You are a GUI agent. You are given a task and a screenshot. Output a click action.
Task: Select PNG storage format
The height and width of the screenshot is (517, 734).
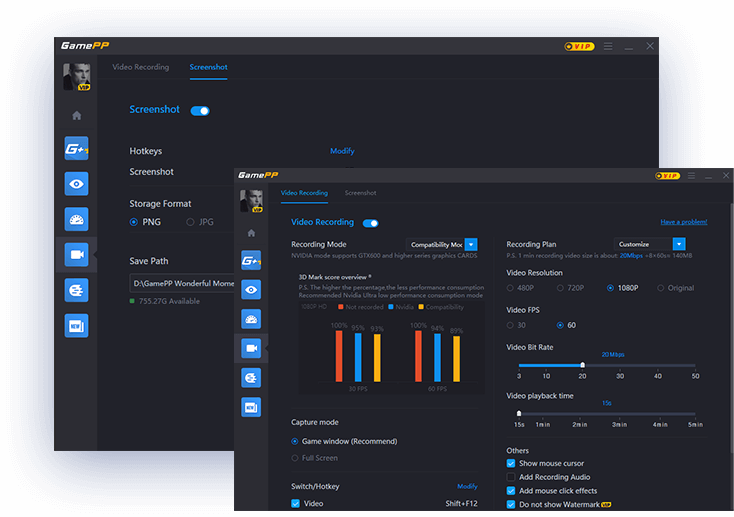click(x=134, y=222)
